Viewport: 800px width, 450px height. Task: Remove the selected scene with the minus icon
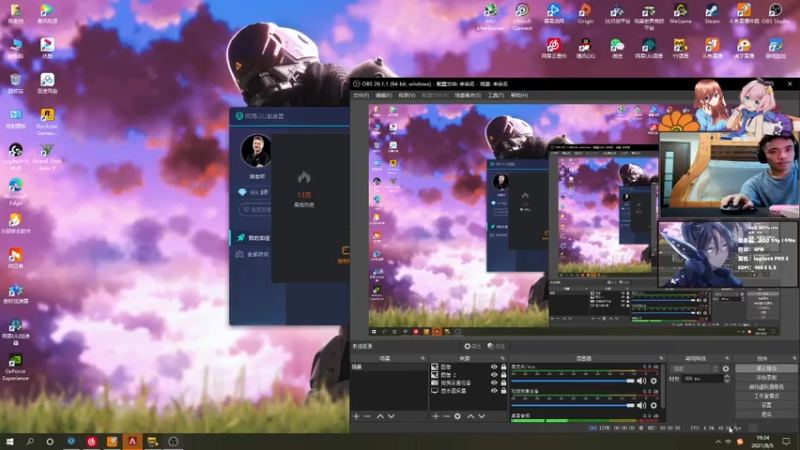(367, 416)
